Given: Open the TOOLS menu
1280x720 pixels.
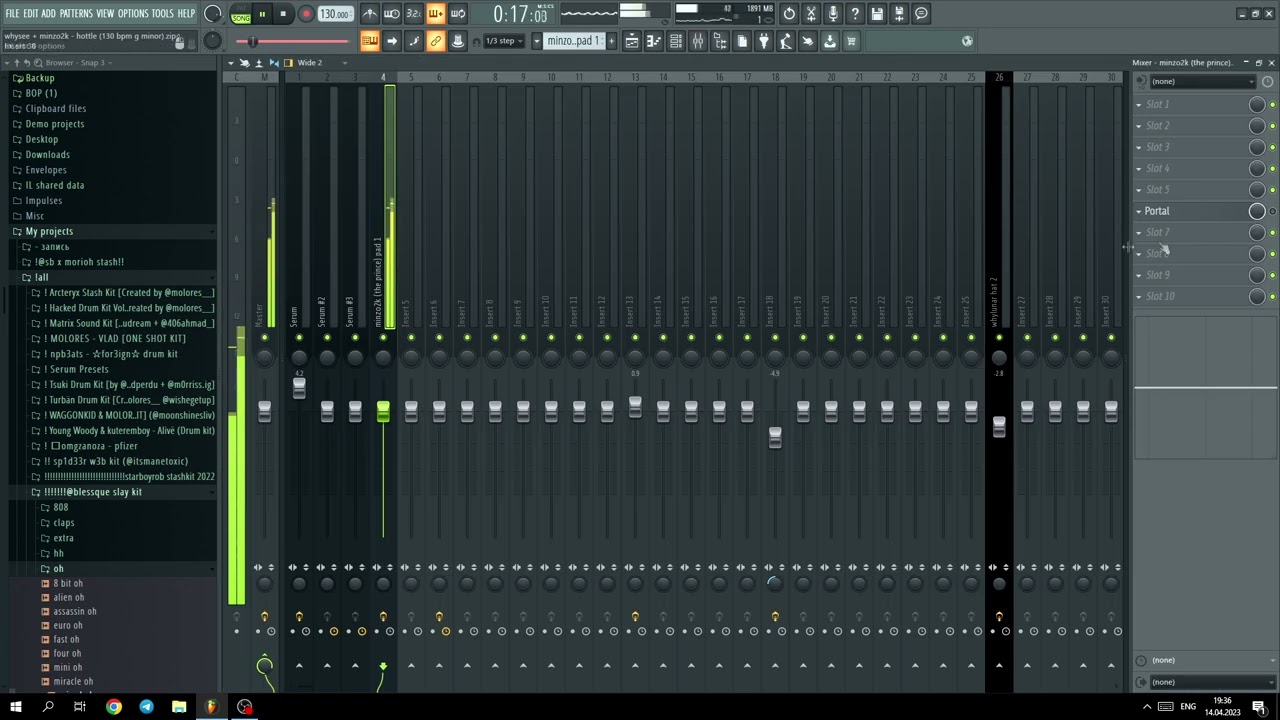Looking at the screenshot, I should coord(163,13).
